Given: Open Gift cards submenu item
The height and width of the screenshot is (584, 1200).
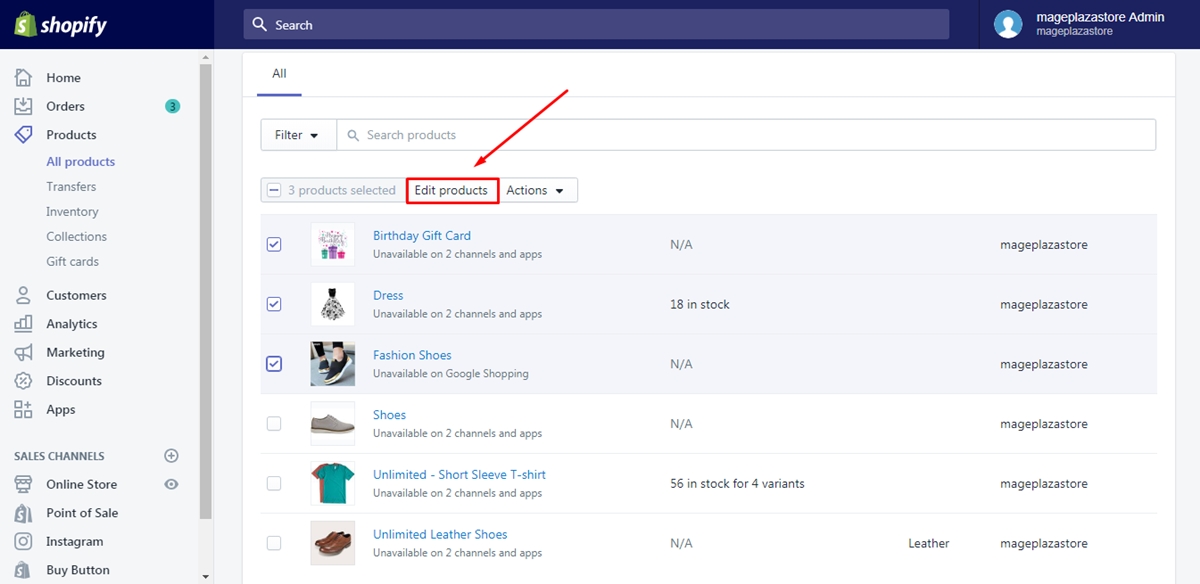Looking at the screenshot, I should click(72, 262).
